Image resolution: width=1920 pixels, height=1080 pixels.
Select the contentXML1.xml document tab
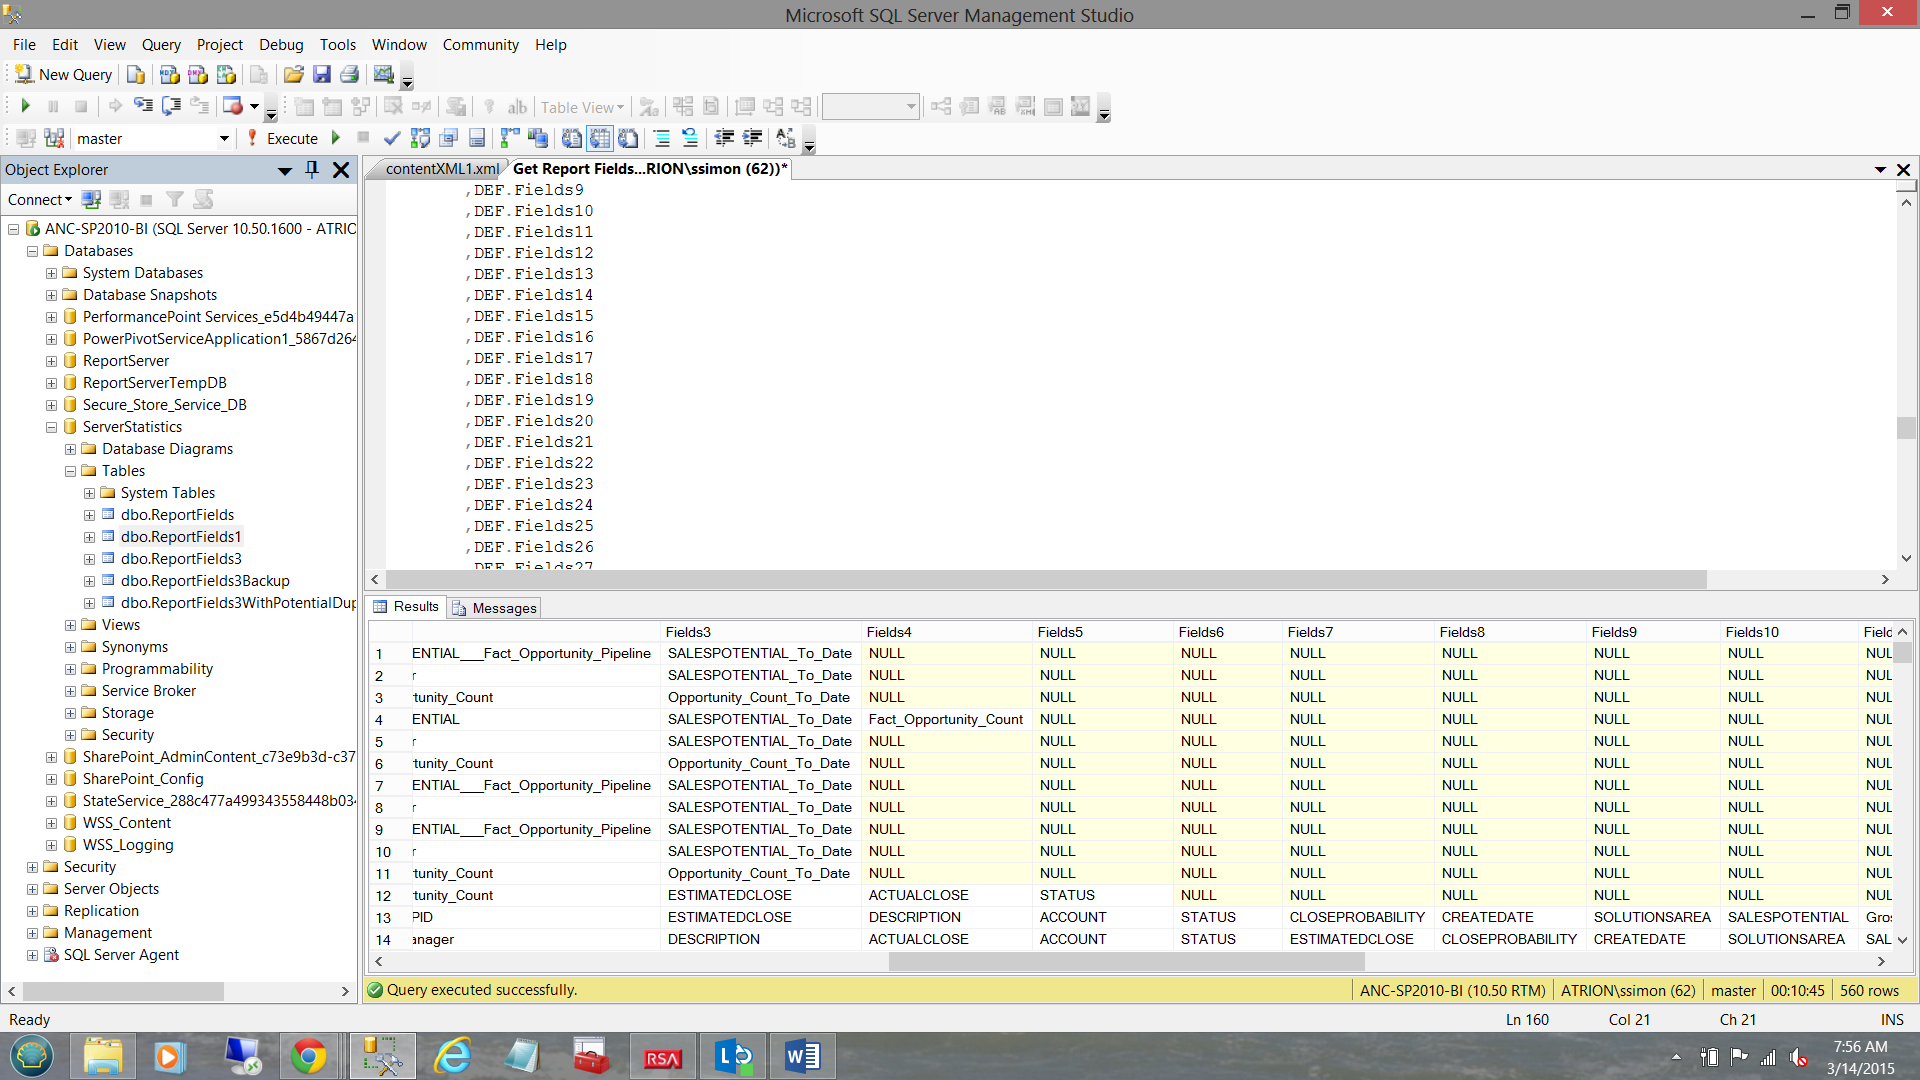pos(440,169)
